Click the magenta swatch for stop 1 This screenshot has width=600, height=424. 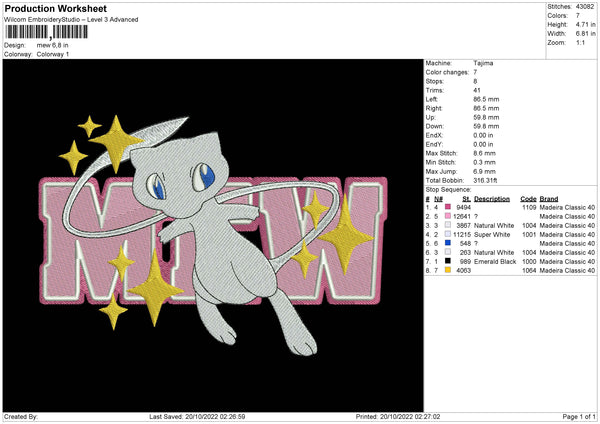pyautogui.click(x=448, y=207)
